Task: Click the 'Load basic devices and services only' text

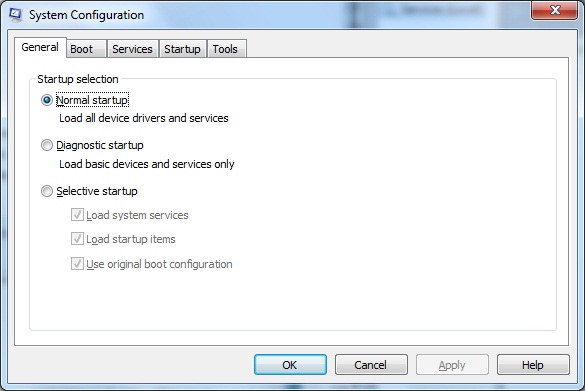Action: 147,164
